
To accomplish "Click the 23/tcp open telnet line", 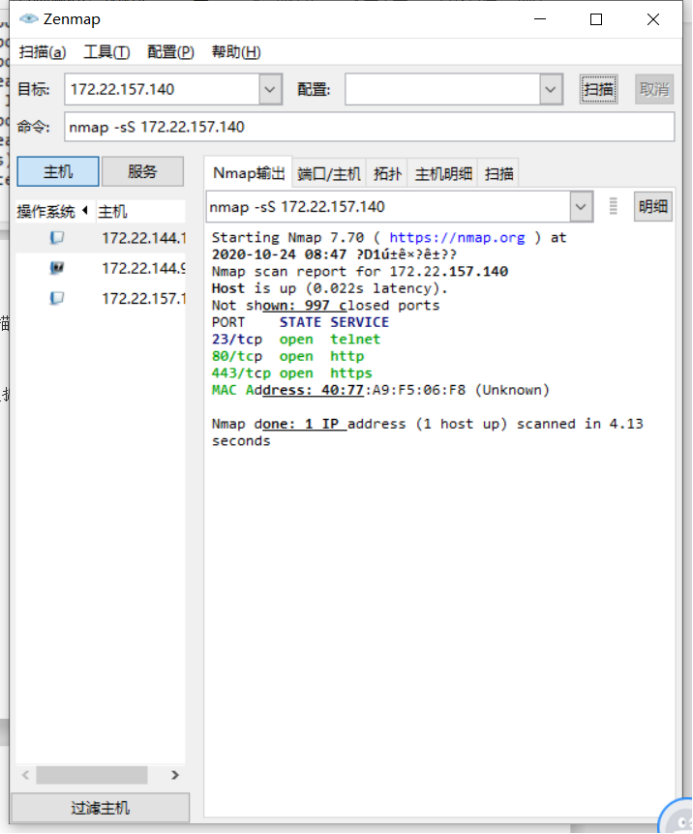I will pyautogui.click(x=296, y=339).
